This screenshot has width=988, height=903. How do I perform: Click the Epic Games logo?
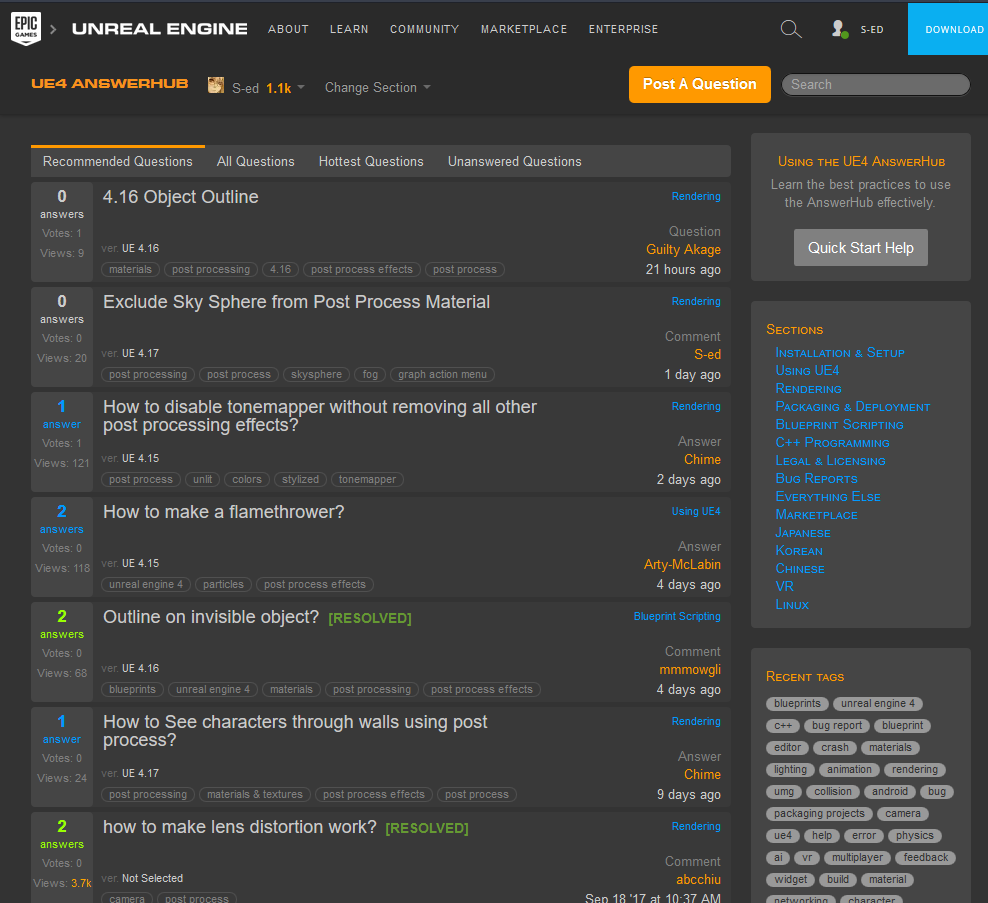pyautogui.click(x=26, y=27)
